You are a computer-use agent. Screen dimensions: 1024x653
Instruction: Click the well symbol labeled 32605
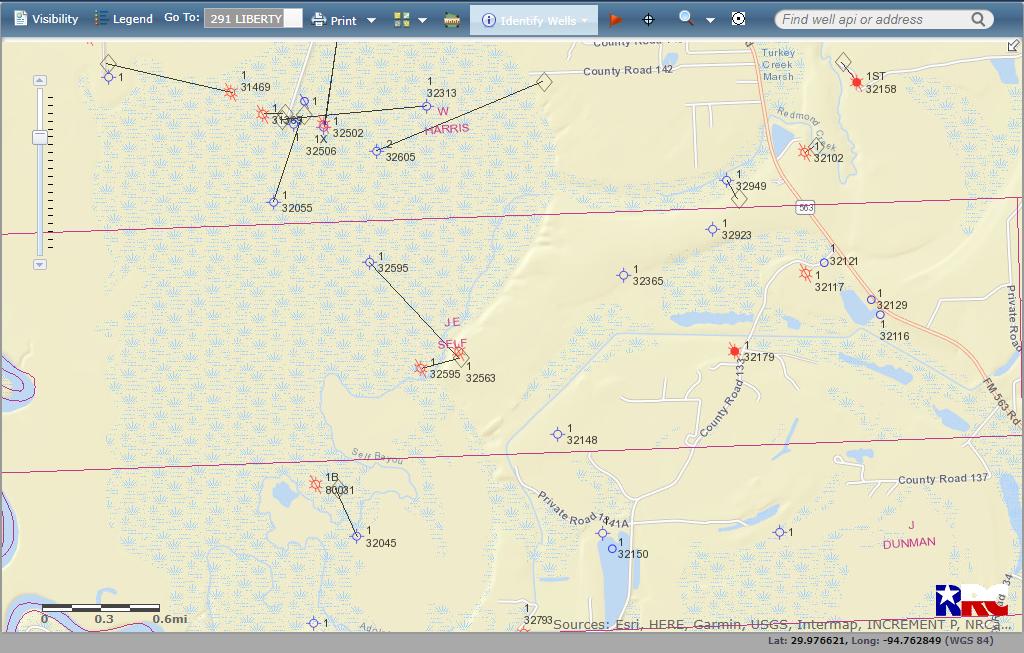(376, 151)
